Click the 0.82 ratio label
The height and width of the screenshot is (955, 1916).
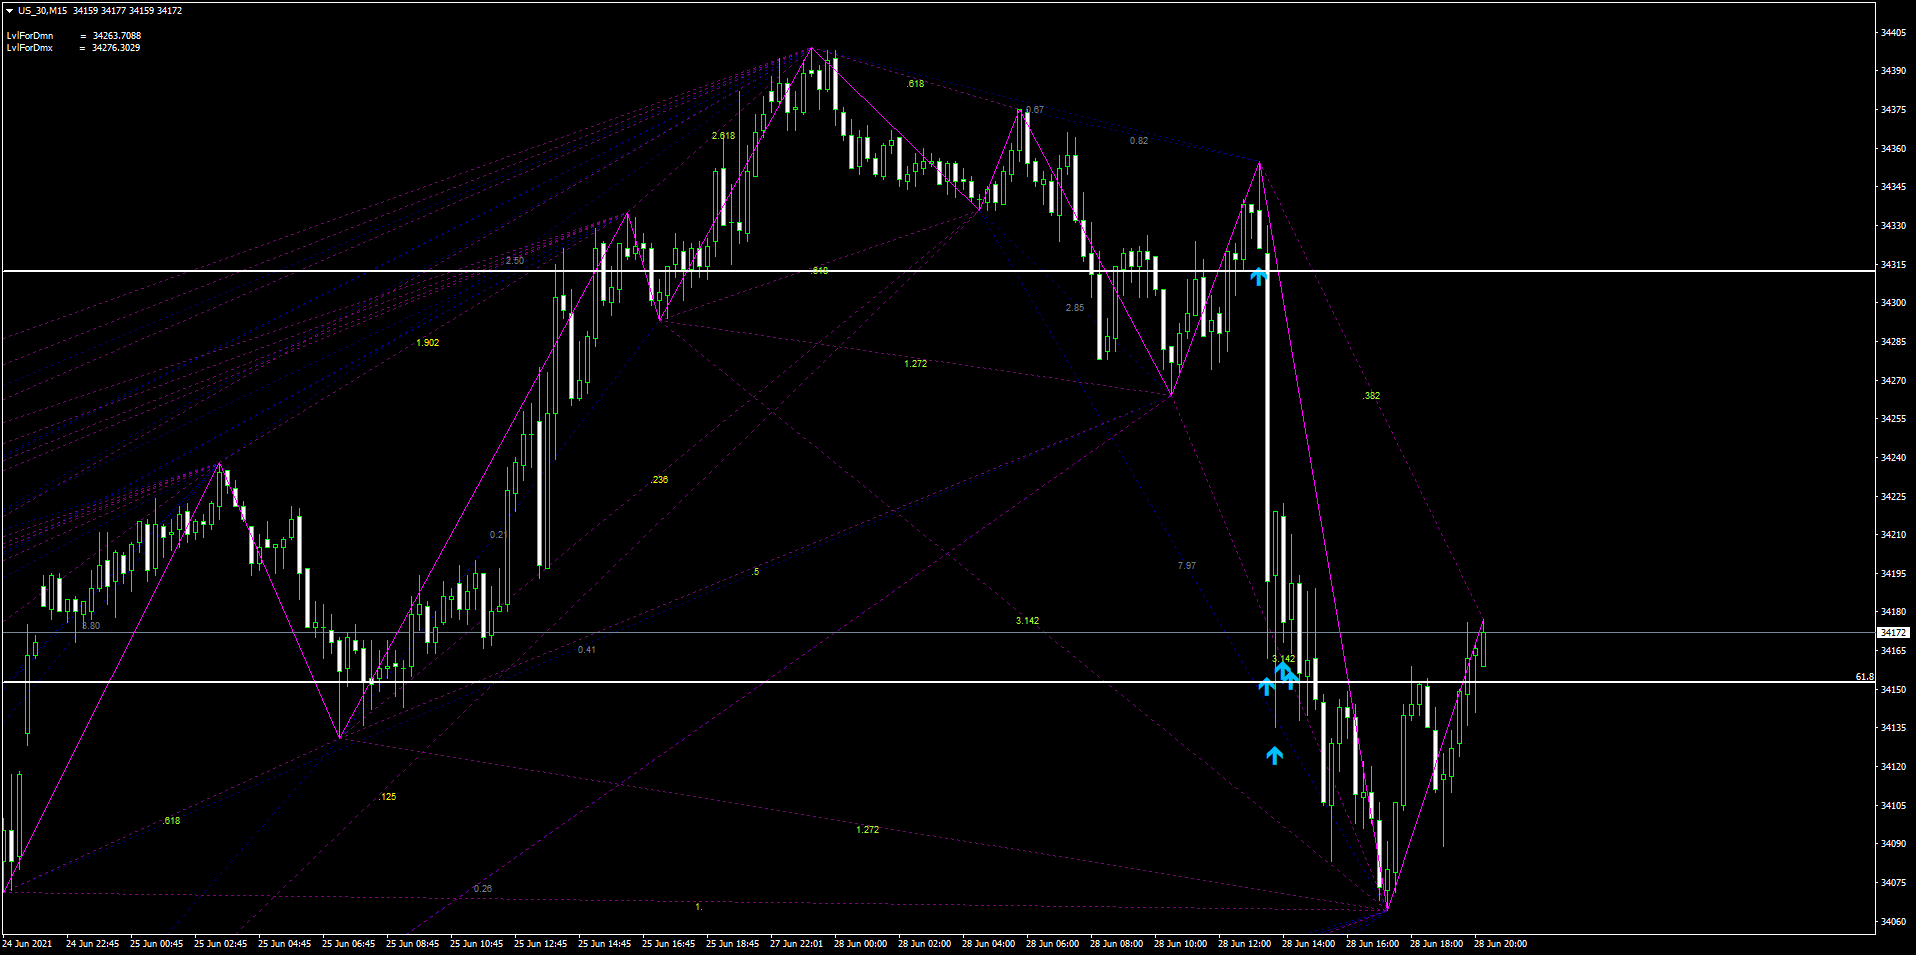click(x=1139, y=141)
